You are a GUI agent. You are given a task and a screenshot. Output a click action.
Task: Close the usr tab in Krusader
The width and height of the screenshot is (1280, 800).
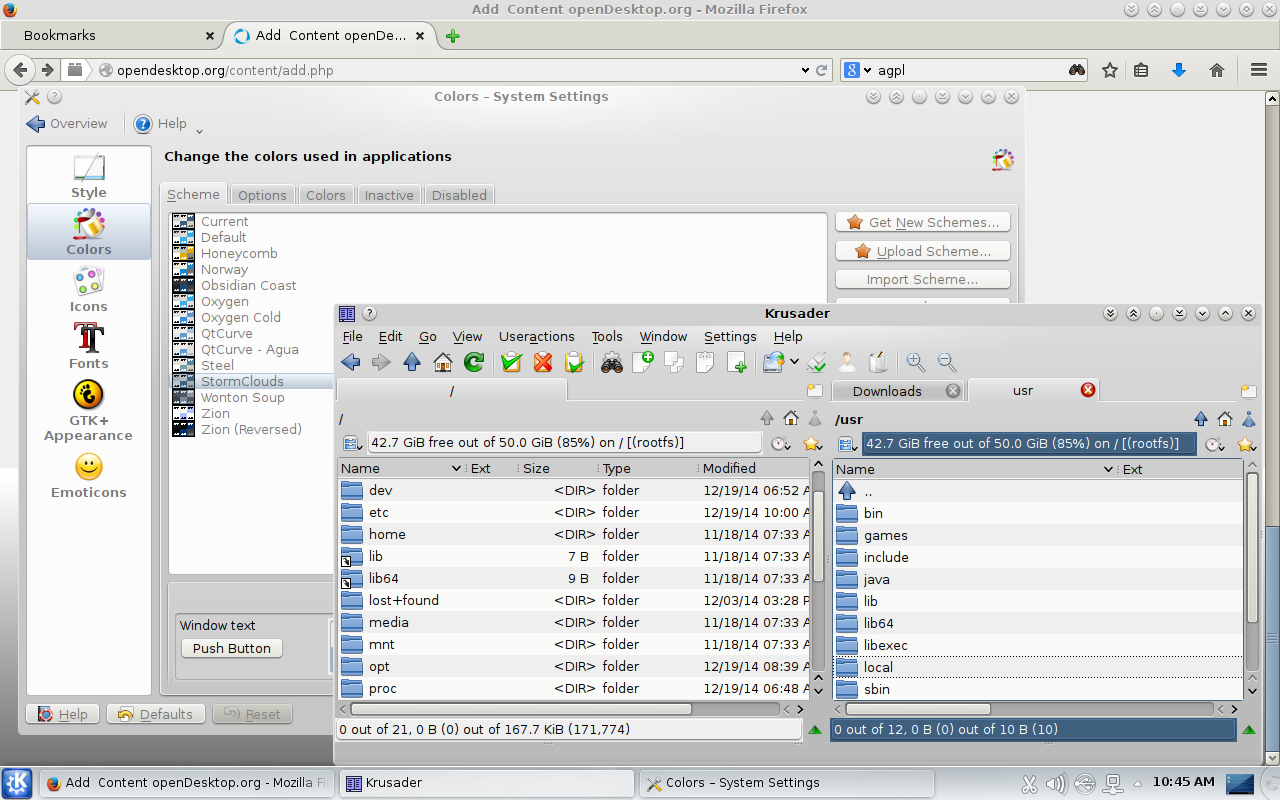click(x=1088, y=390)
